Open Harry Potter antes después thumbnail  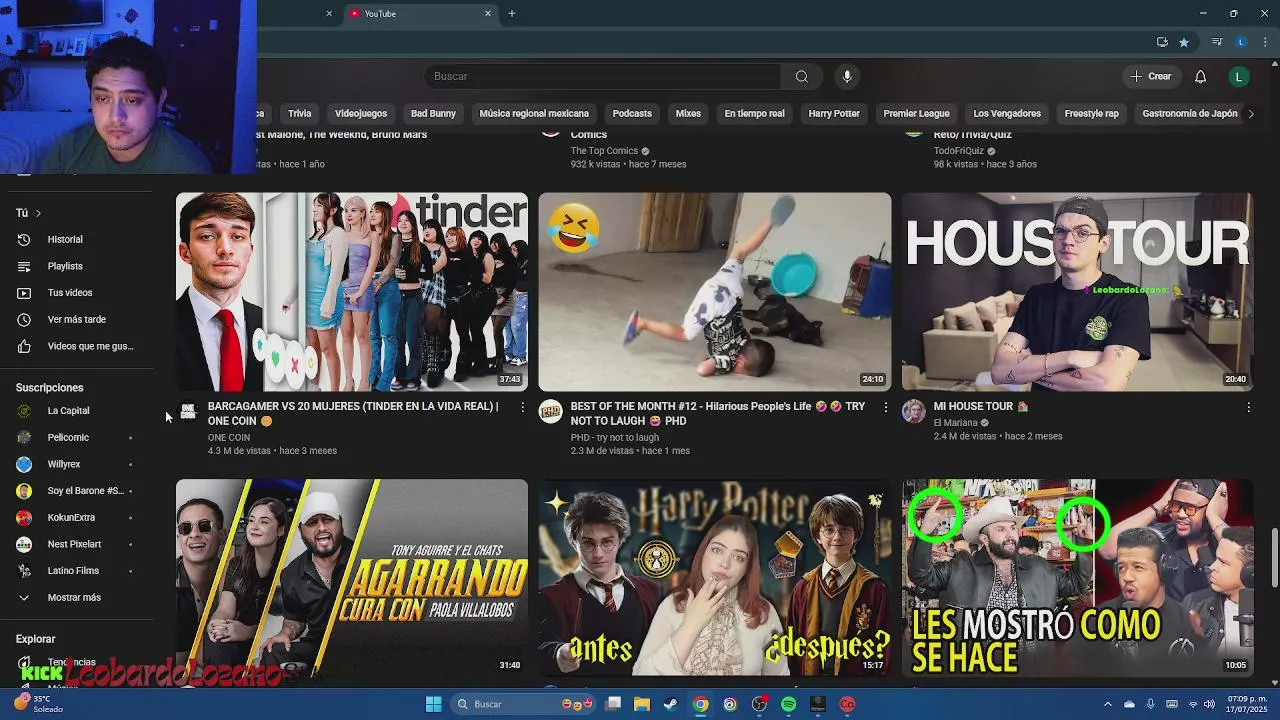(x=715, y=578)
